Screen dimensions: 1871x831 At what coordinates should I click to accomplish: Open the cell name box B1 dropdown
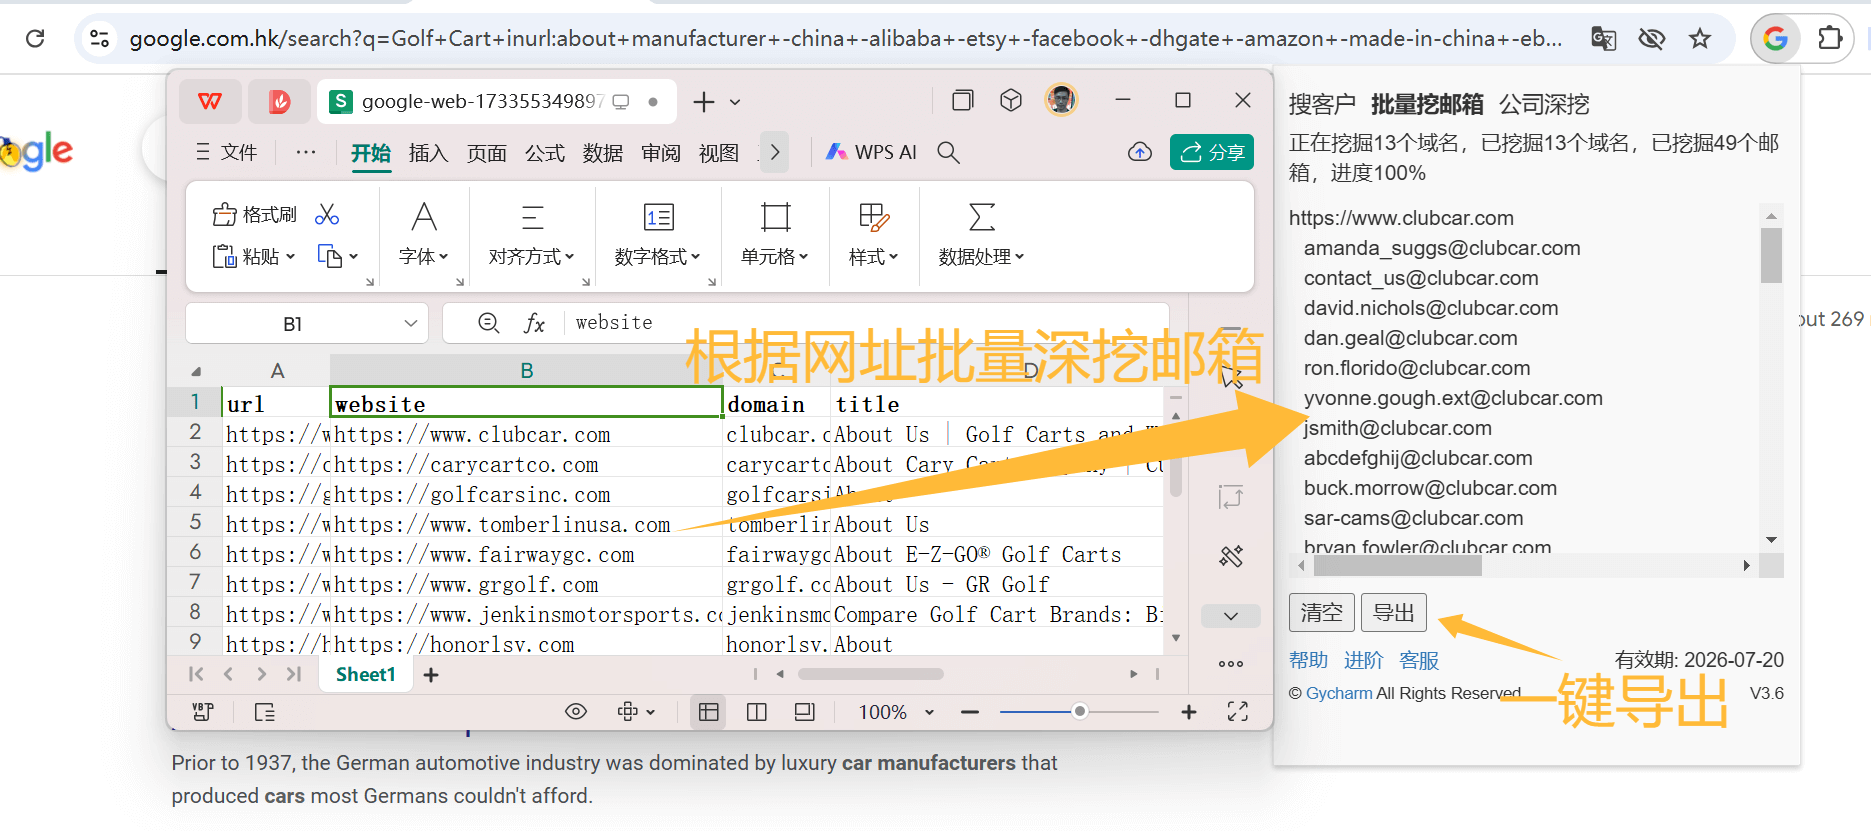click(410, 323)
